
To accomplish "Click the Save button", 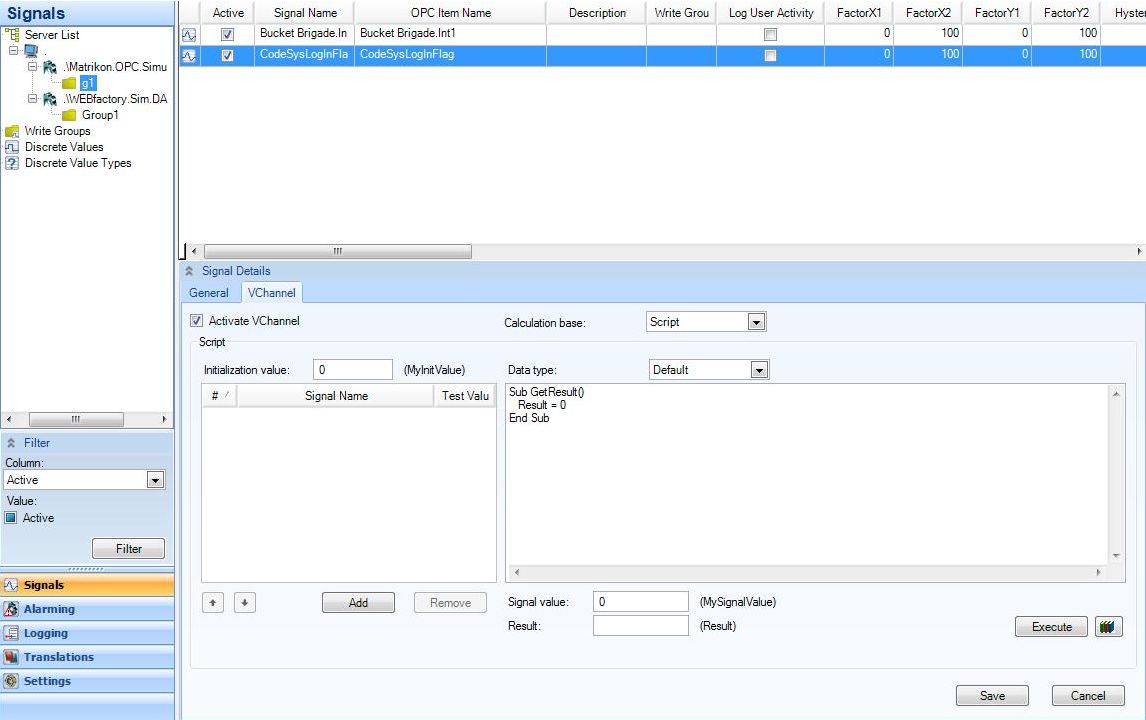I will 992,696.
